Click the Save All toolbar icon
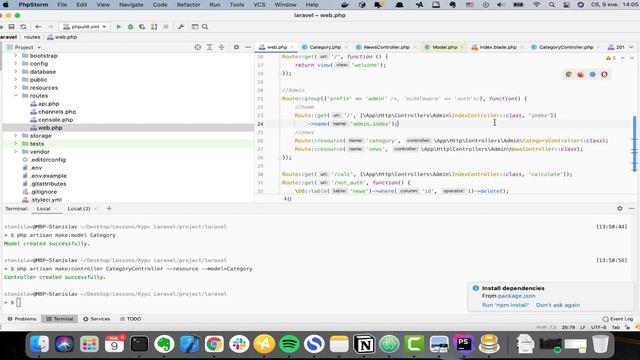Viewport: 640px width, 360px height. pos(11,27)
